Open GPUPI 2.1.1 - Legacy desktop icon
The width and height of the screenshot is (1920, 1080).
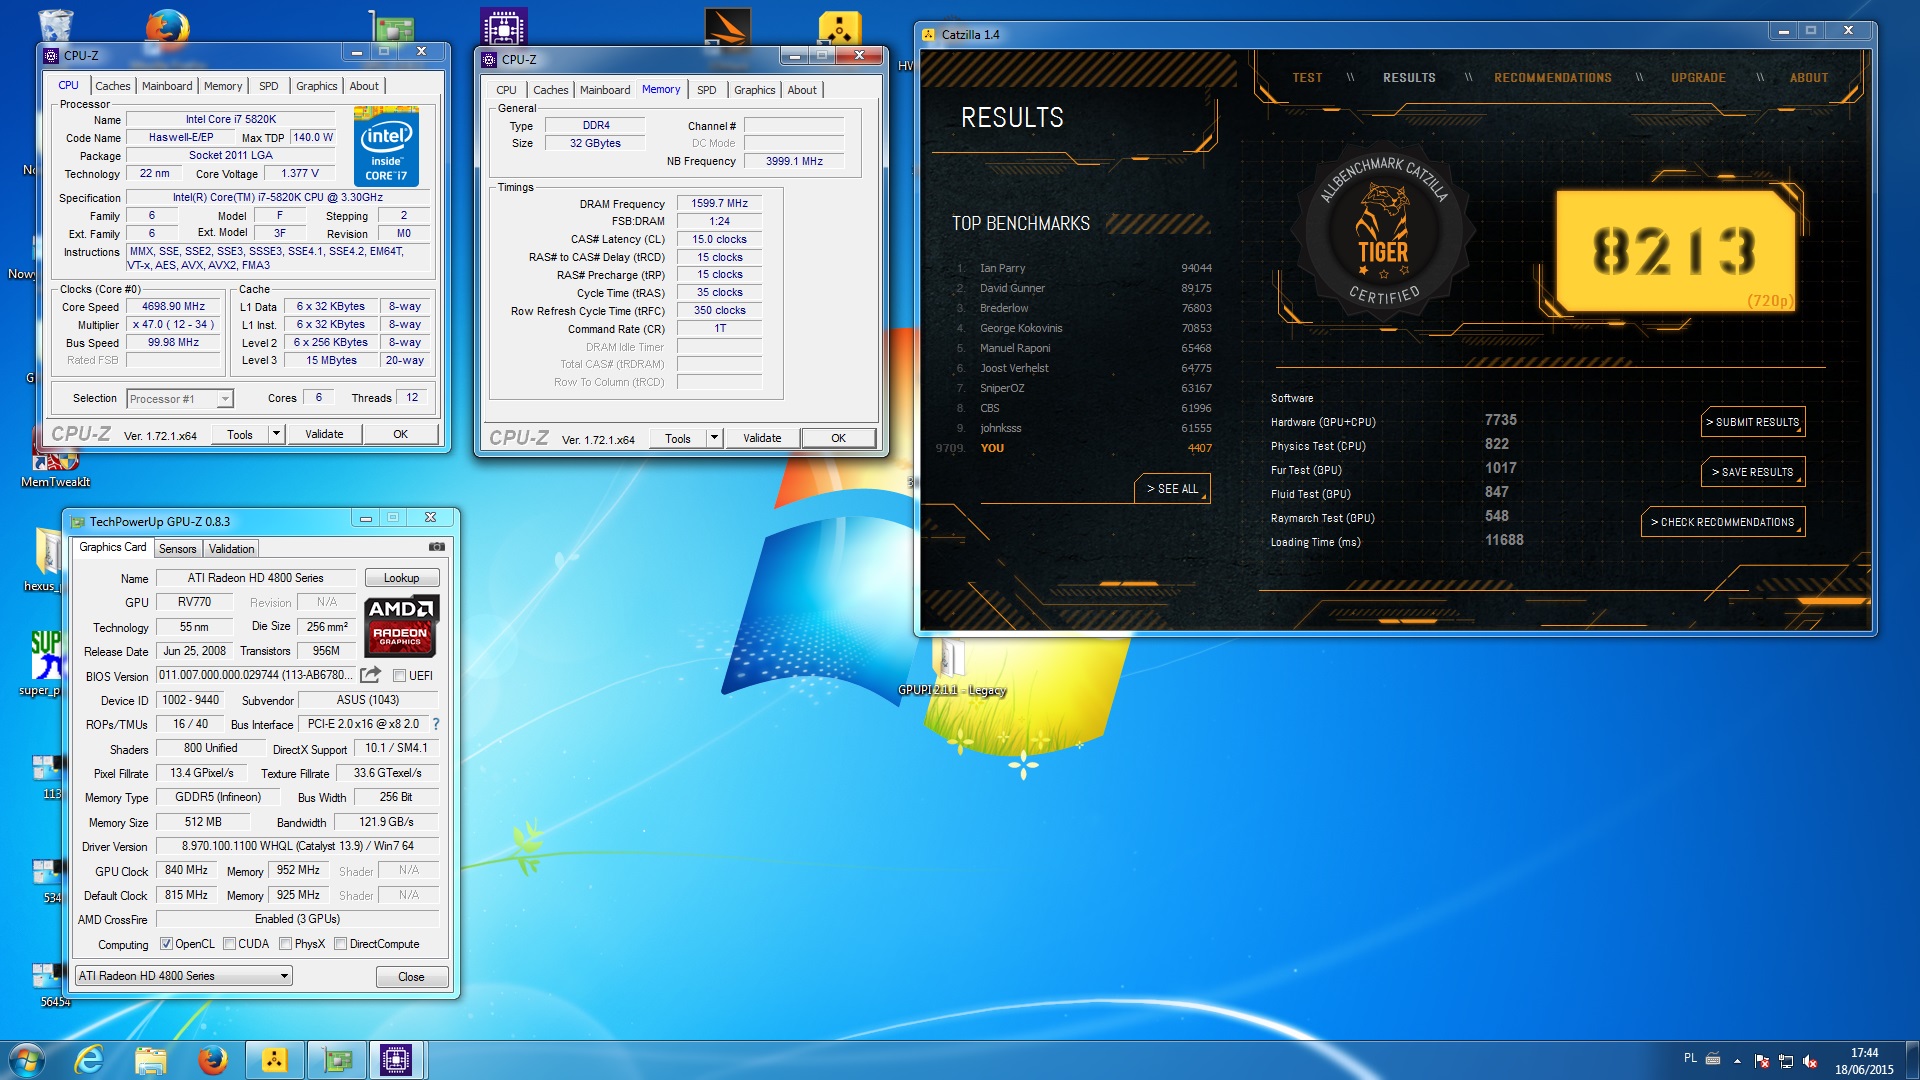(x=952, y=668)
